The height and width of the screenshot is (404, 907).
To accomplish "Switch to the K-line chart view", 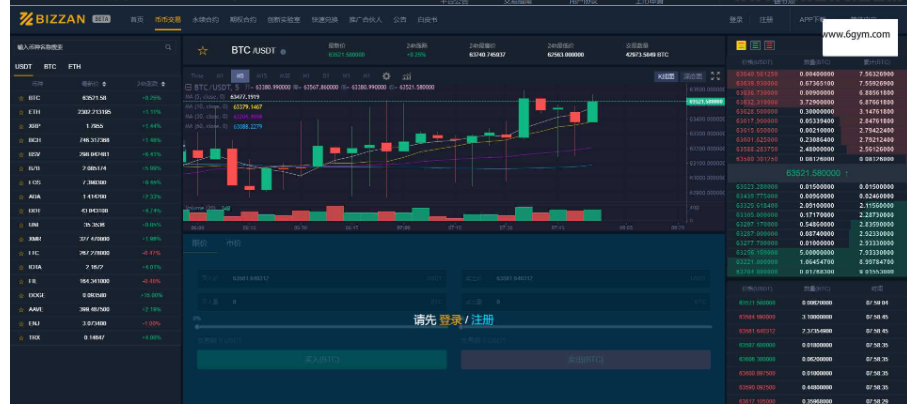I will pos(666,76).
